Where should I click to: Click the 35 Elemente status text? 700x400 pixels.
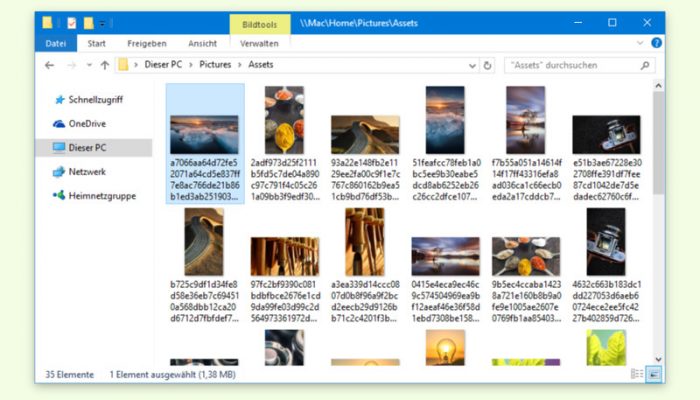(x=70, y=374)
